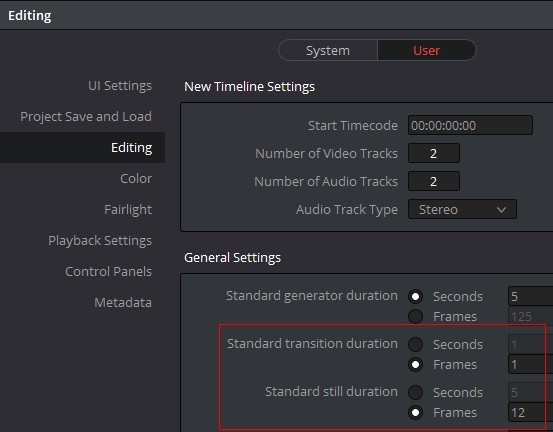This screenshot has width=553, height=432.
Task: Expand the Audio Track Type dropdown
Action: tap(462, 209)
